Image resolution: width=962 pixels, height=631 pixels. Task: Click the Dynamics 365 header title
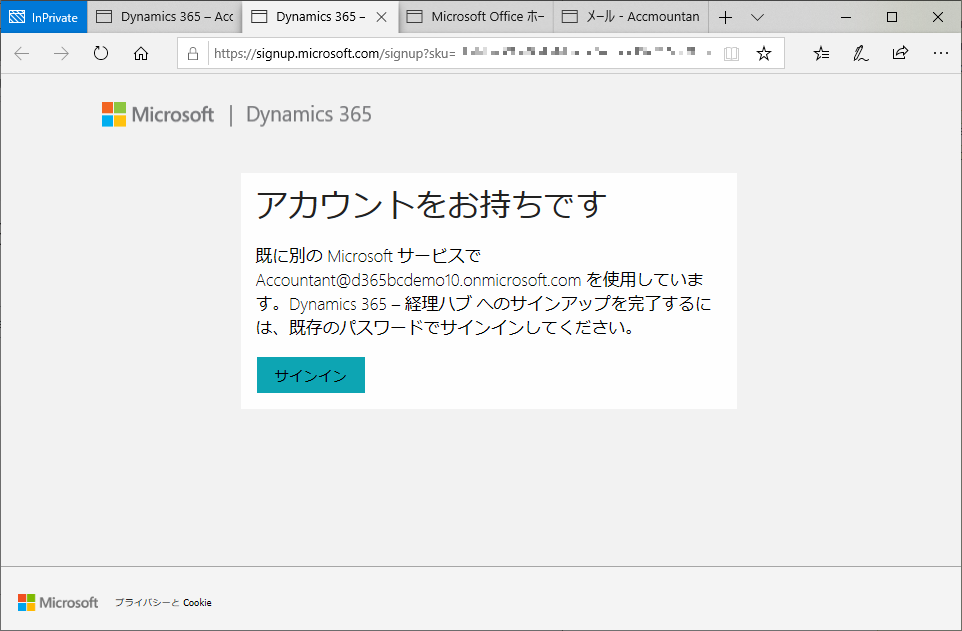point(309,114)
